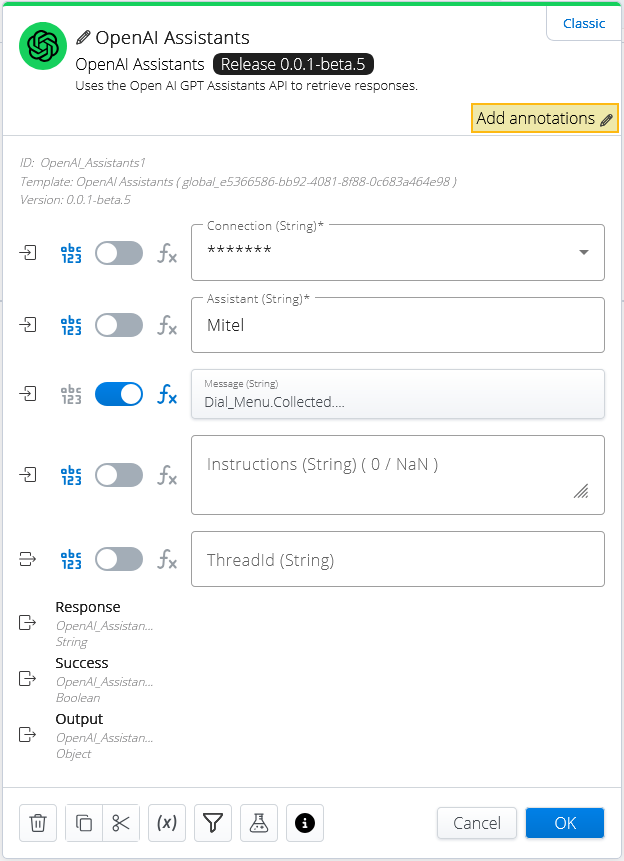Screen dimensions: 624x861
Task: Open the Message expression Dial_Menu.Collected field
Action: 398,394
